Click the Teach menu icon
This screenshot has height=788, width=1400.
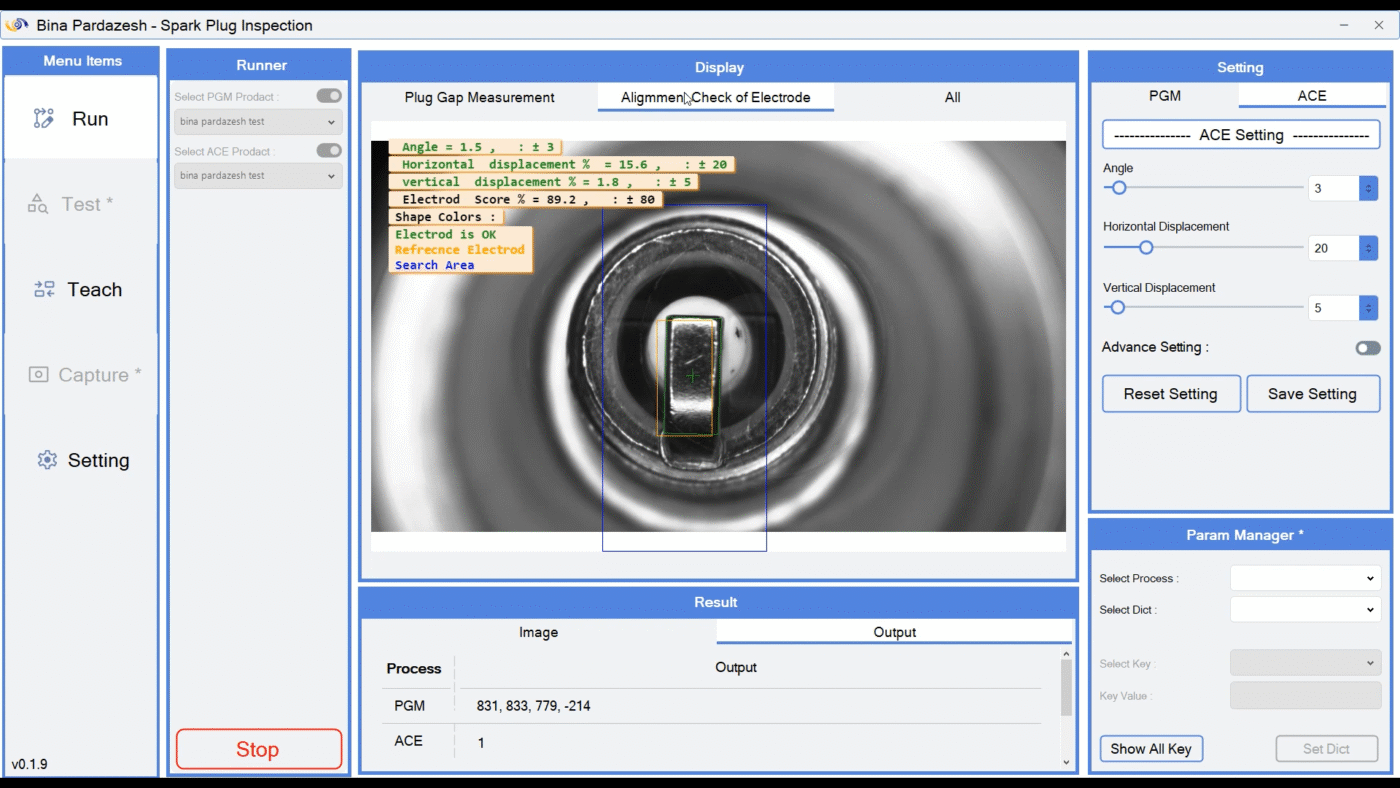[x=44, y=290]
